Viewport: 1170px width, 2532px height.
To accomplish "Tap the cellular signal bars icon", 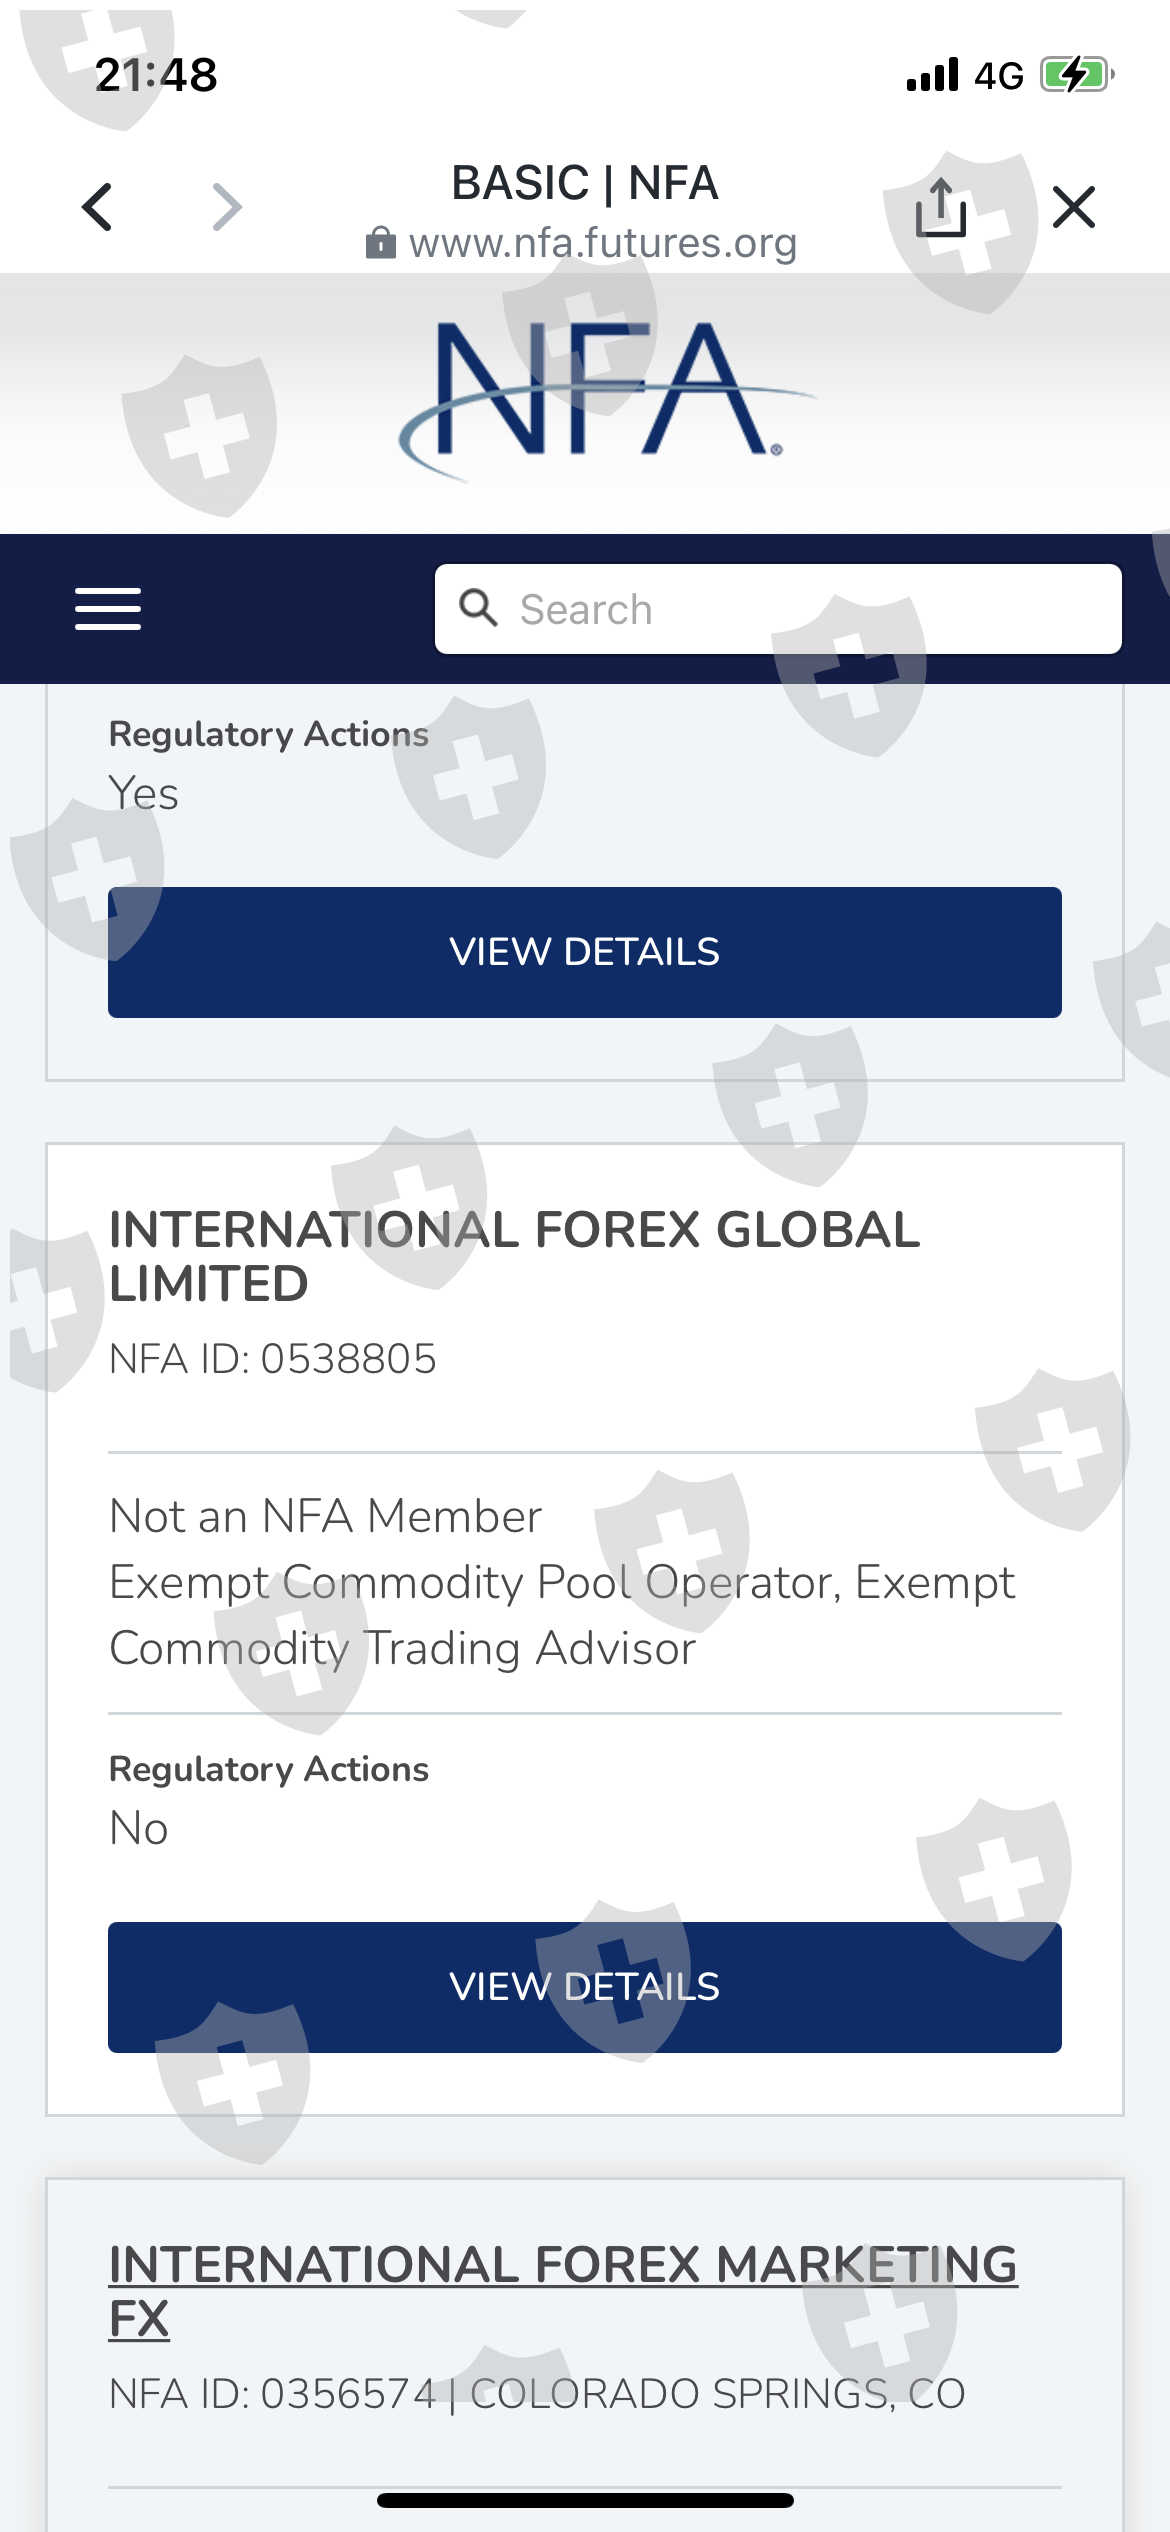I will [x=932, y=75].
